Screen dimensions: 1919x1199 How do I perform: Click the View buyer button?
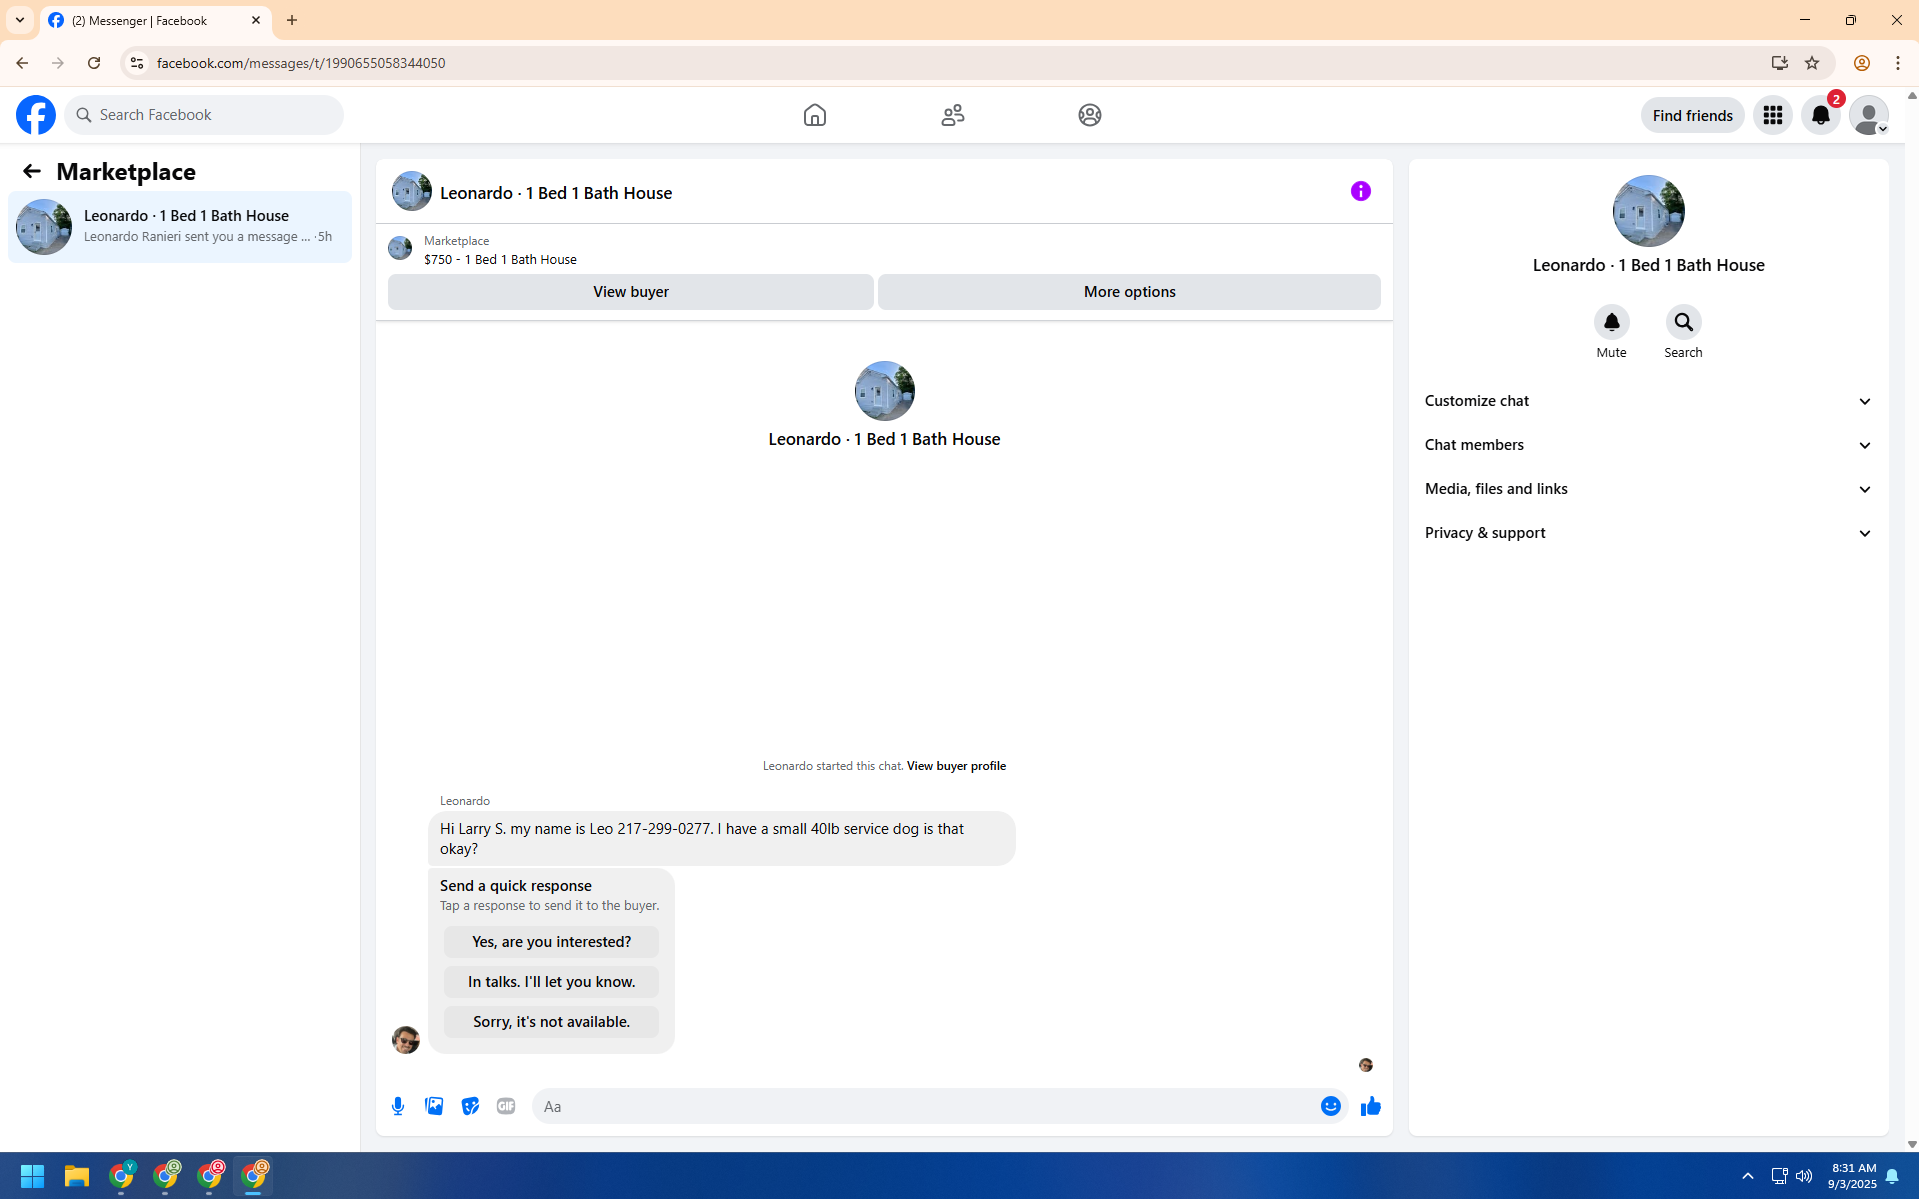(x=630, y=292)
